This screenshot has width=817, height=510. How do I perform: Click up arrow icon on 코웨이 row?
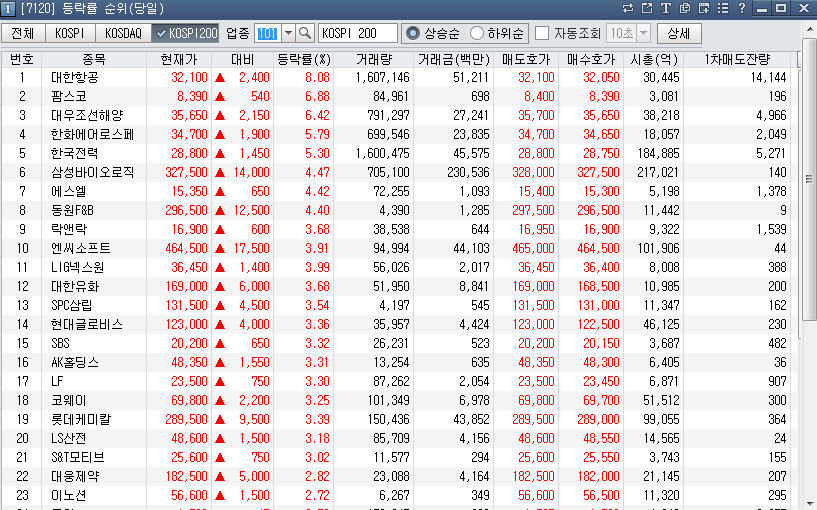pyautogui.click(x=220, y=401)
